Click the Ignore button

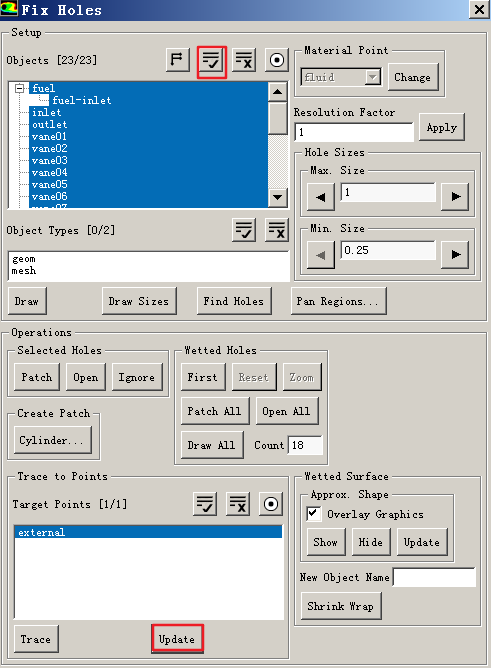[x=137, y=377]
